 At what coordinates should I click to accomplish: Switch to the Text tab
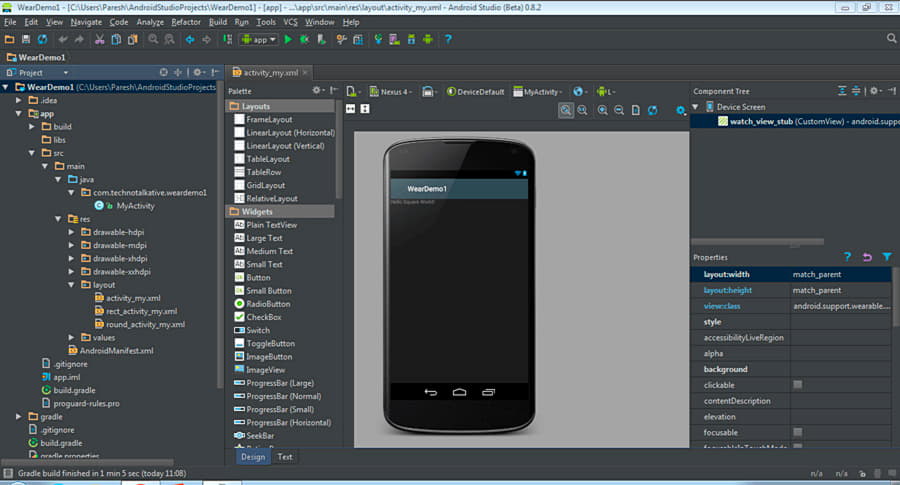(x=285, y=457)
